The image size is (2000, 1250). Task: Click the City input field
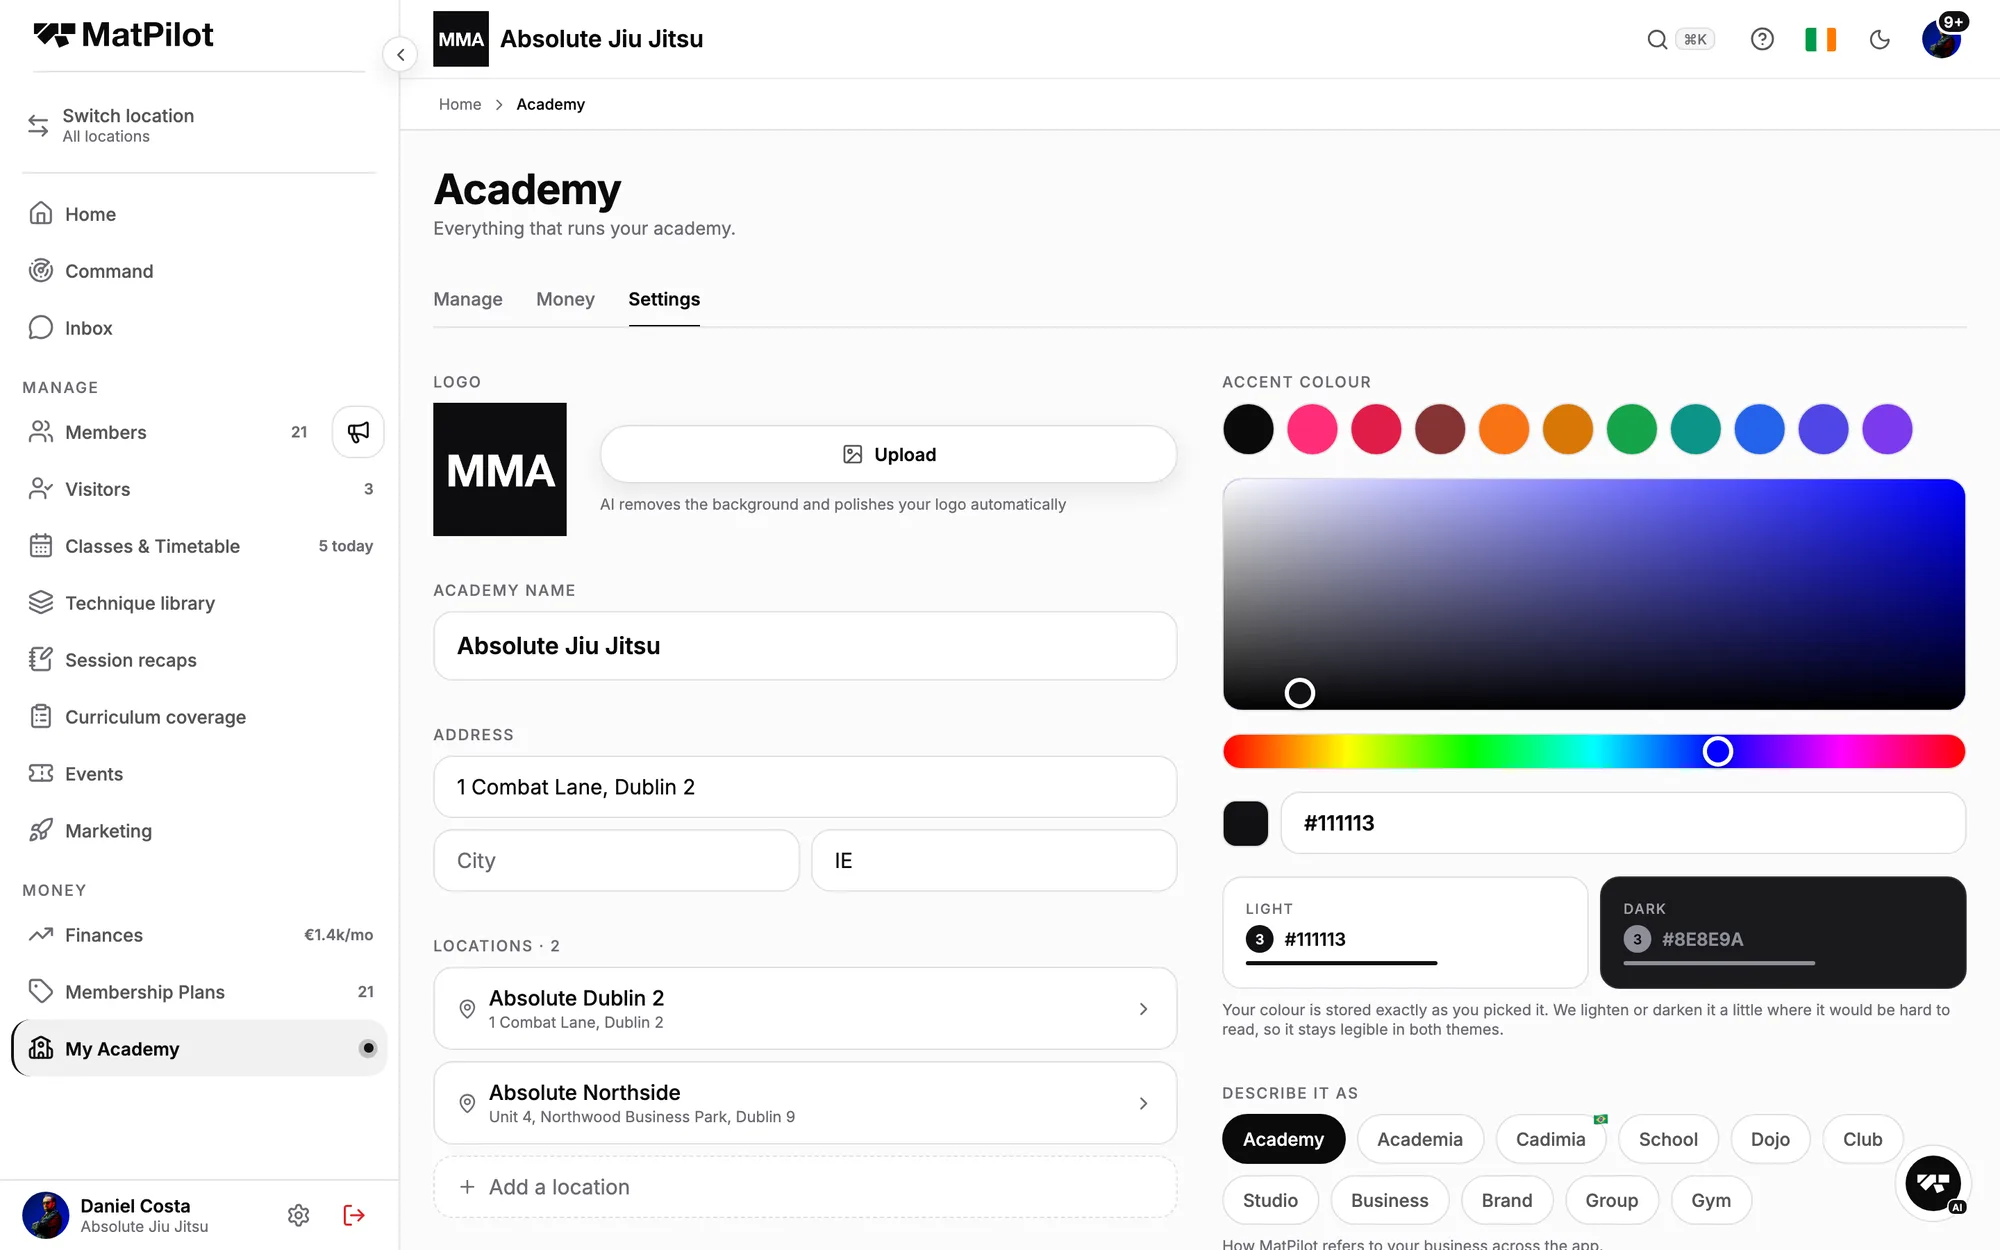click(x=616, y=861)
